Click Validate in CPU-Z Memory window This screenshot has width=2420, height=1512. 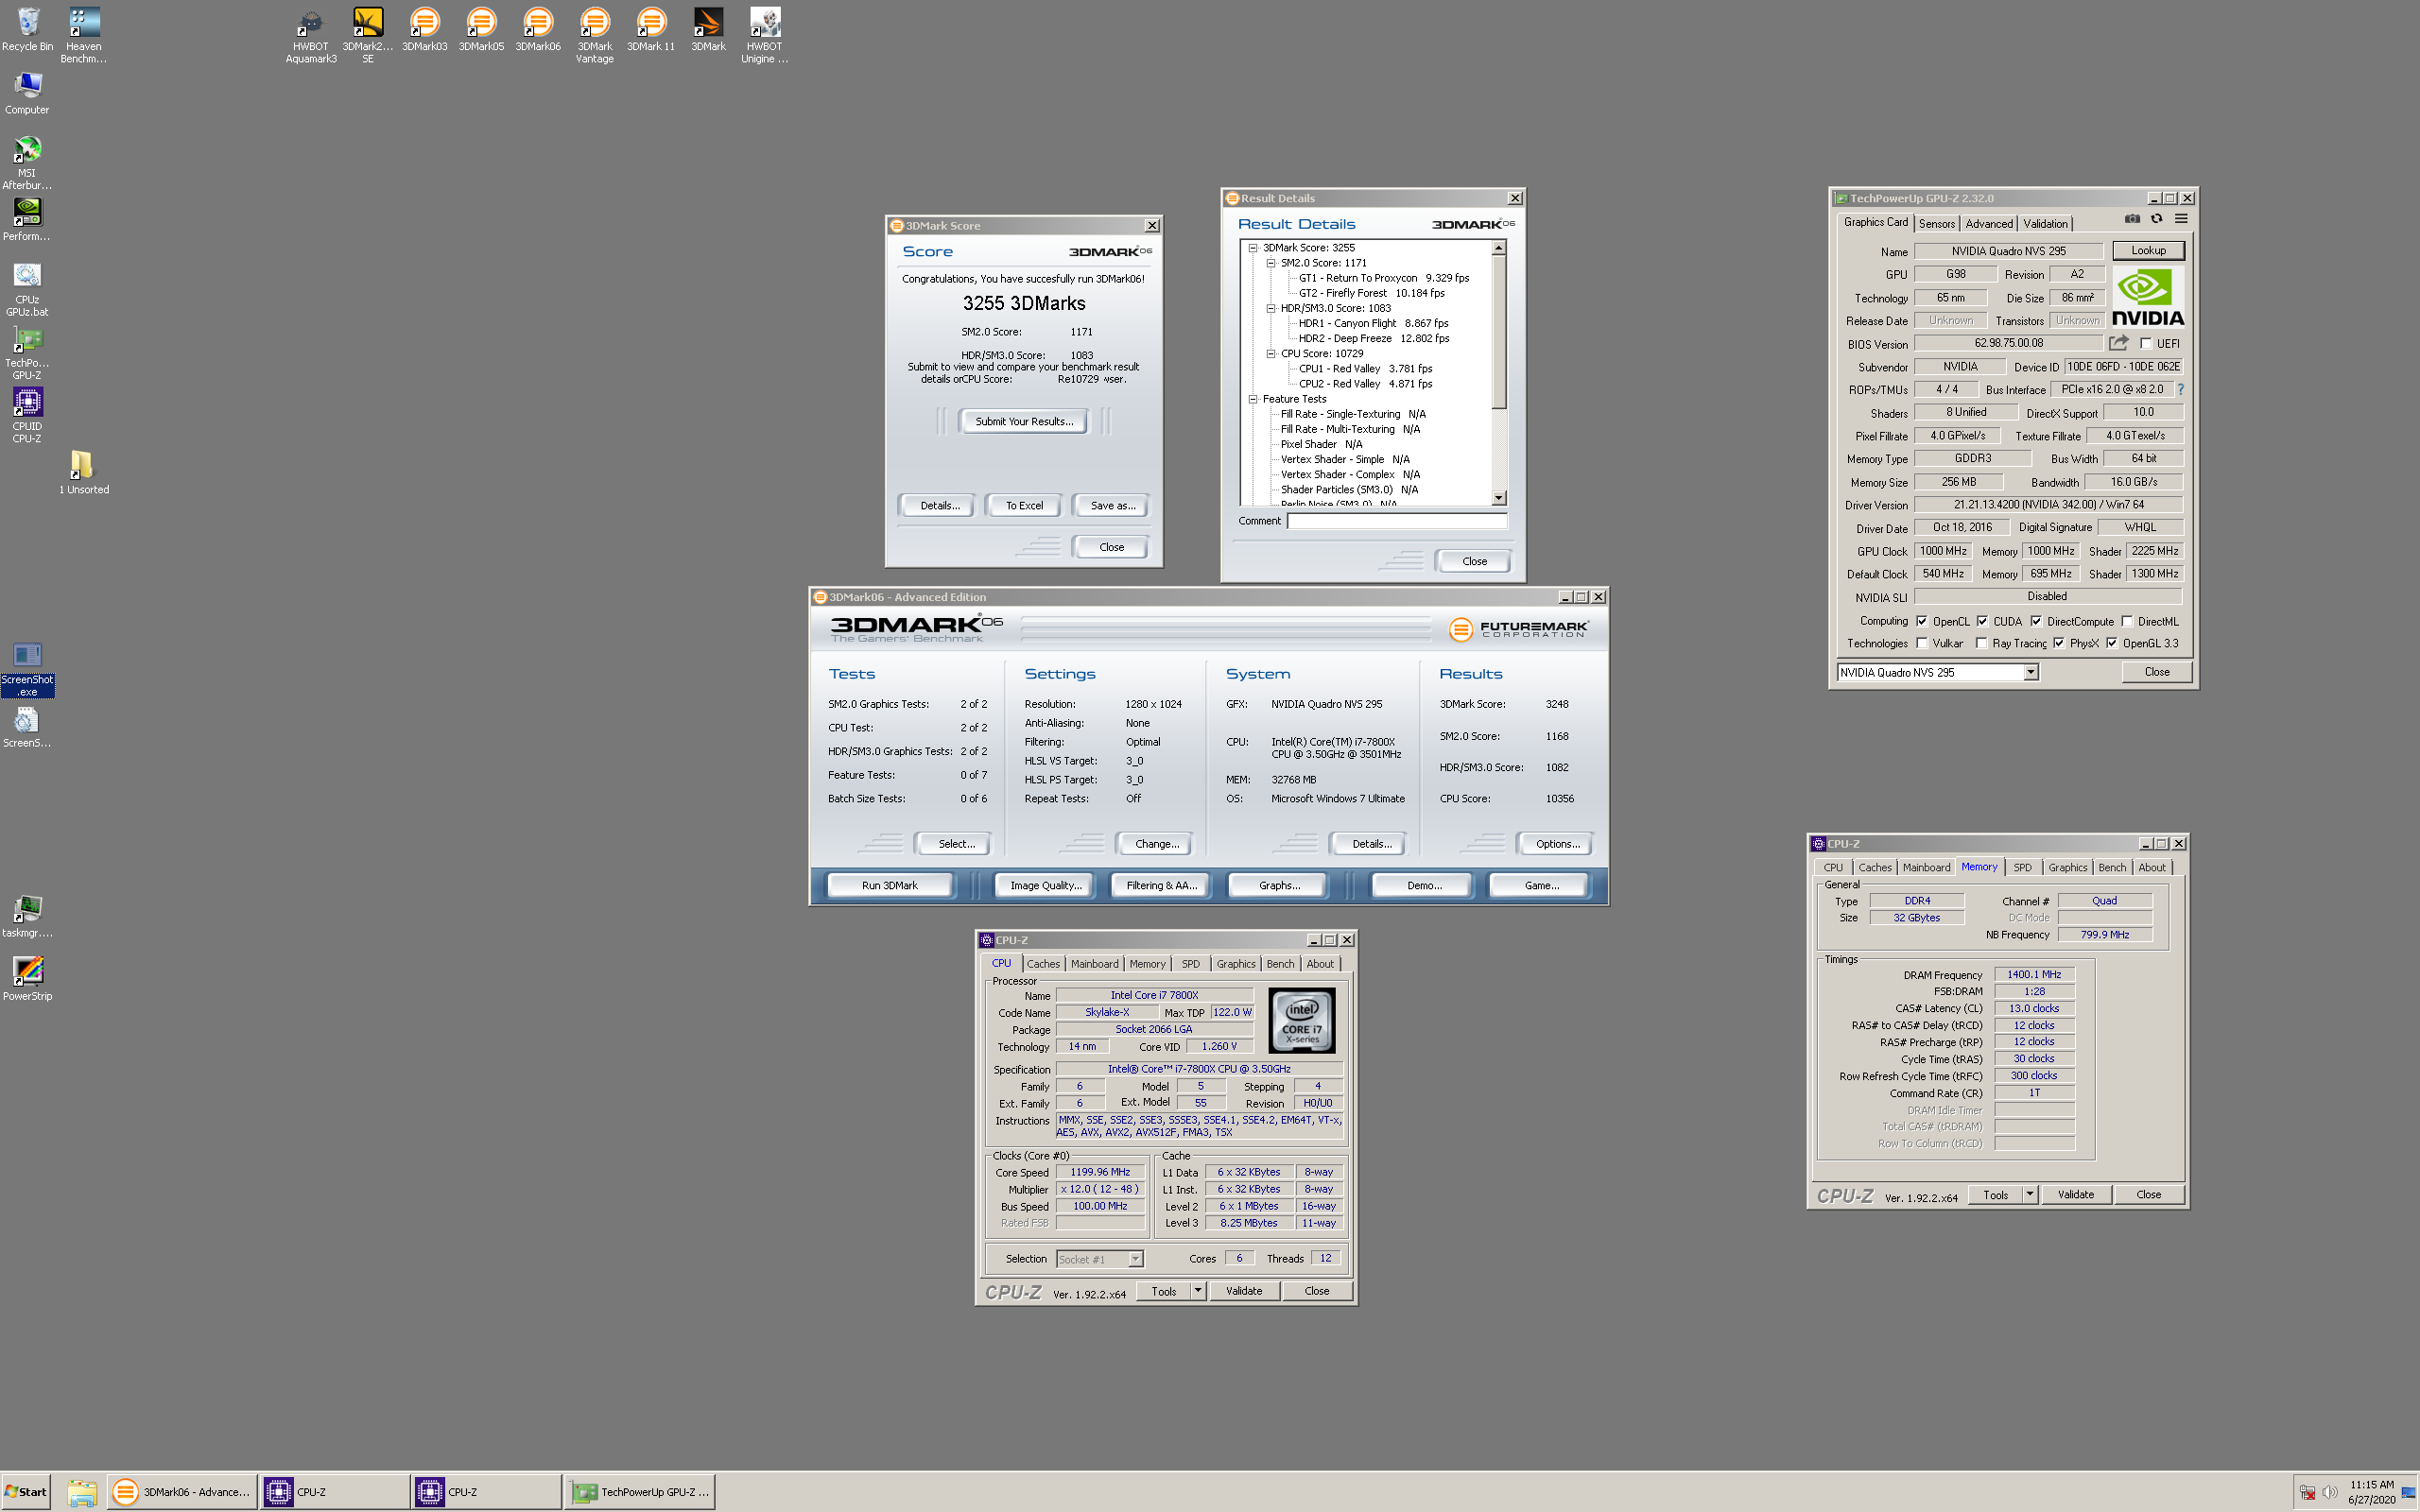[2076, 1195]
